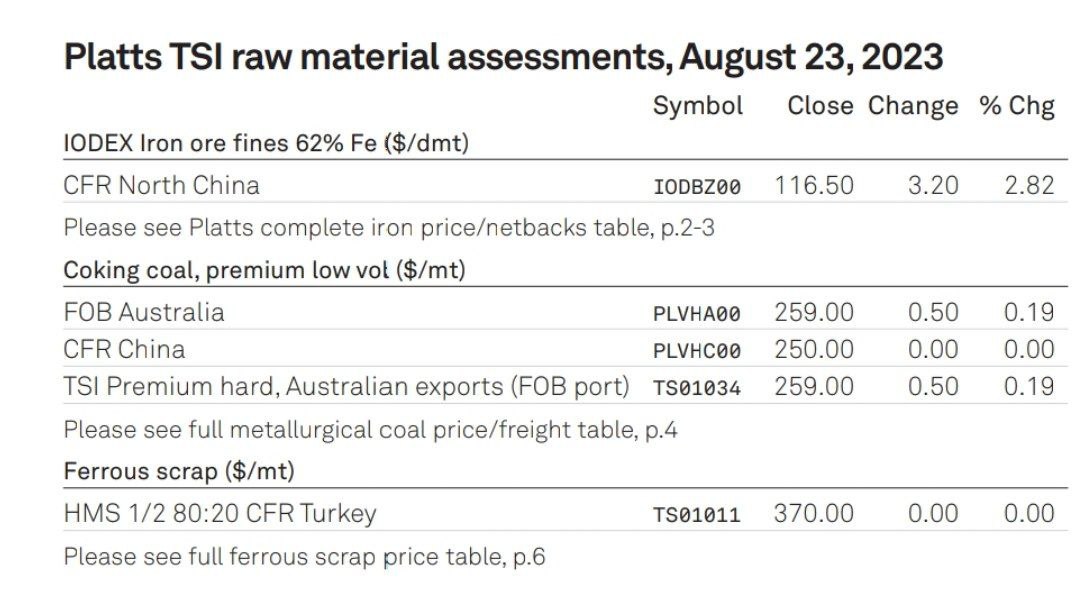The image size is (1080, 612).
Task: Open the iron price/netbacks table reference
Action: click(389, 227)
